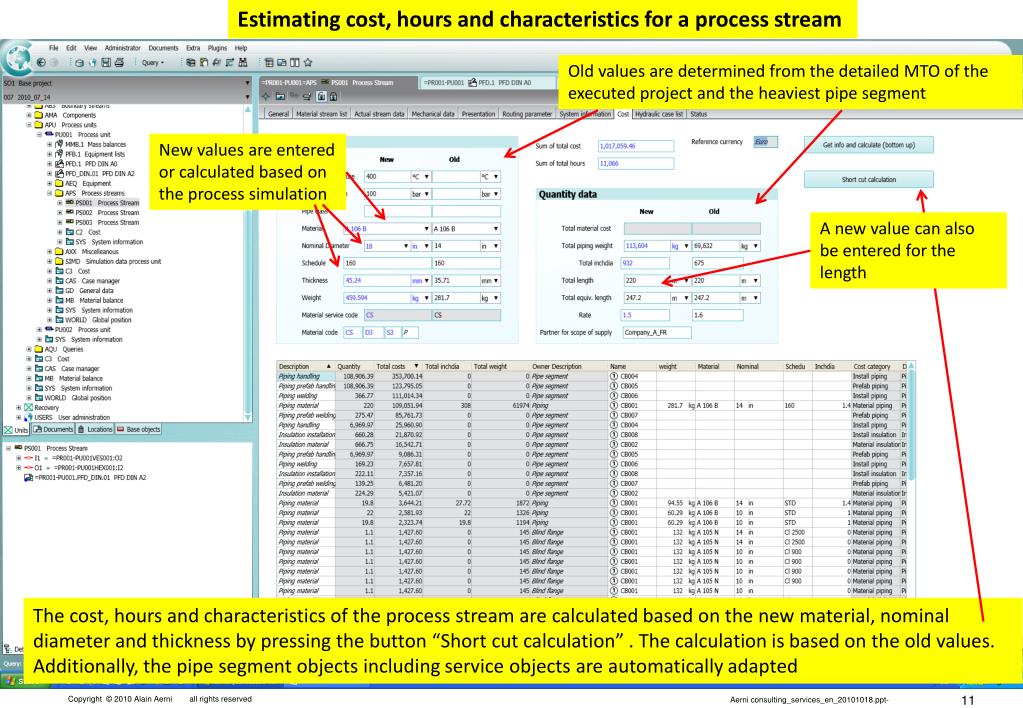This screenshot has height=708, width=1023.
Task: Open the Administrator menu
Action: 122,48
